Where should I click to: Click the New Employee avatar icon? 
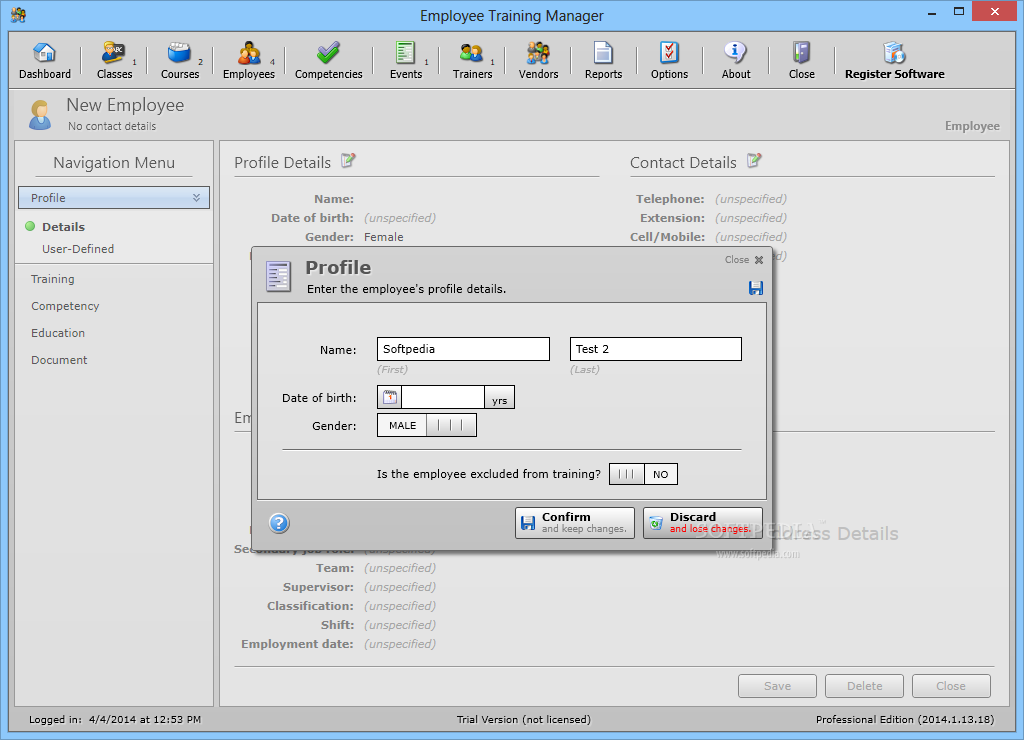pyautogui.click(x=40, y=115)
